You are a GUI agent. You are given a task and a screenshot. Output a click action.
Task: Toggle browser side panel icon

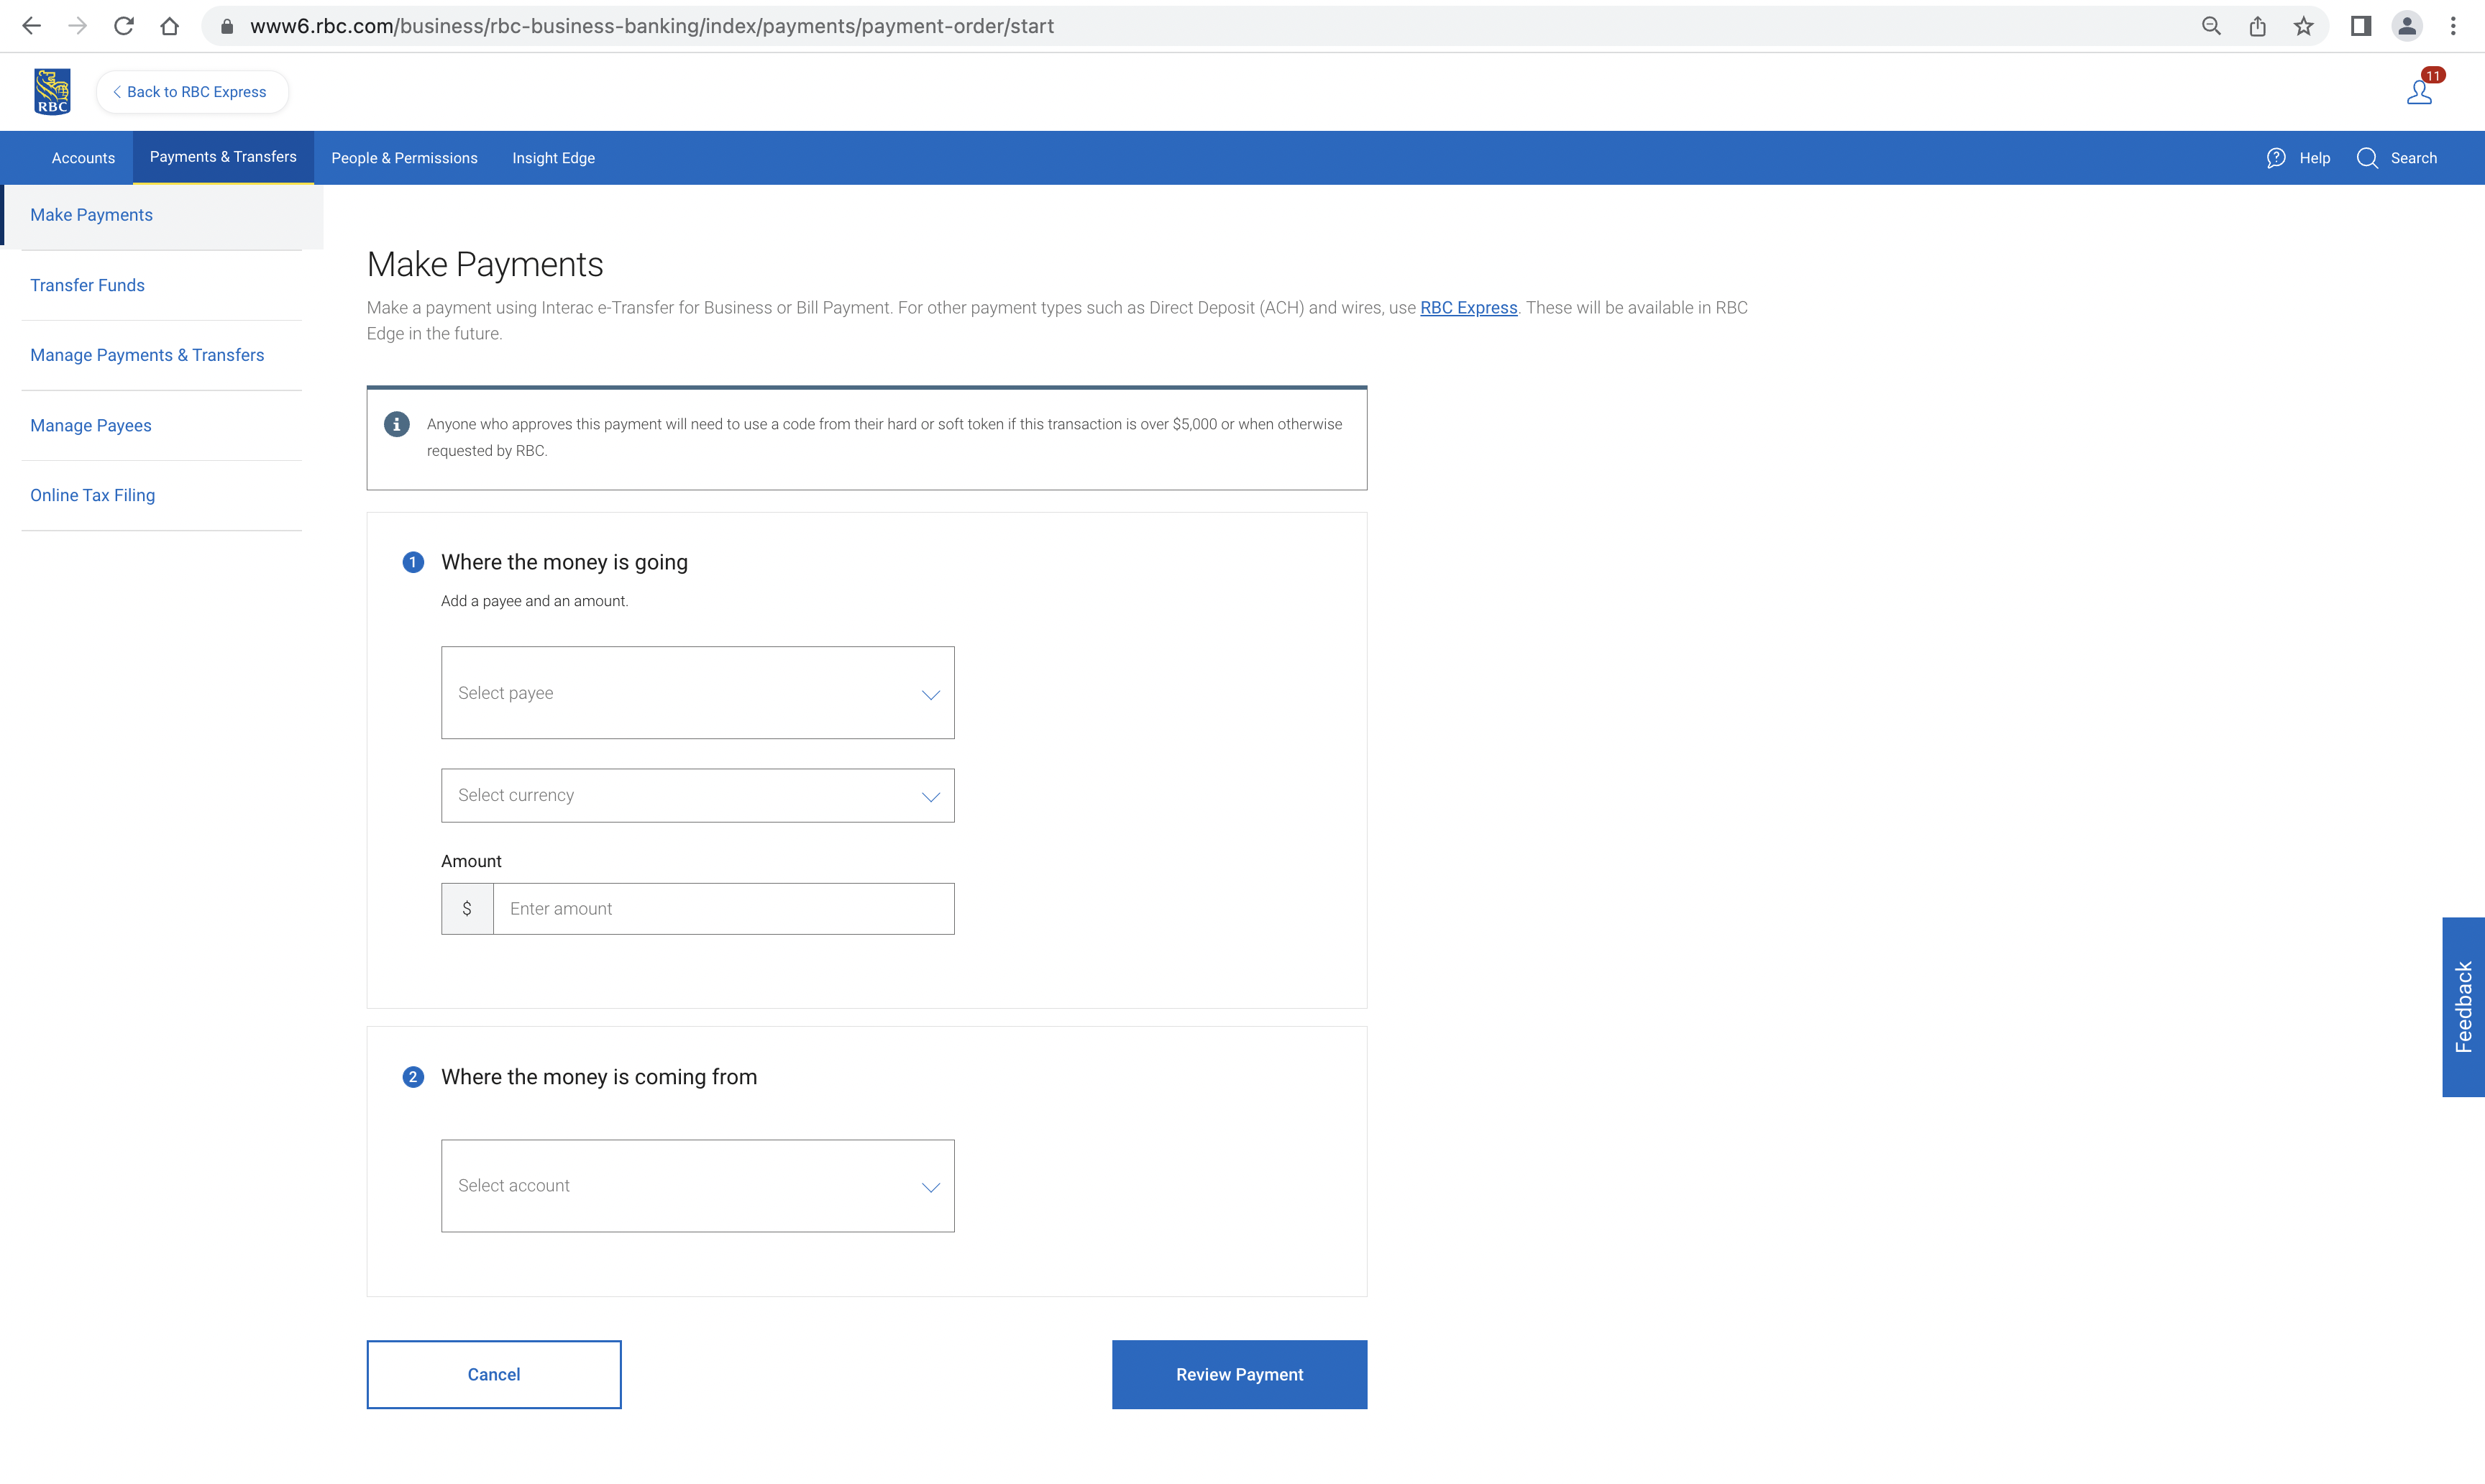(2361, 26)
